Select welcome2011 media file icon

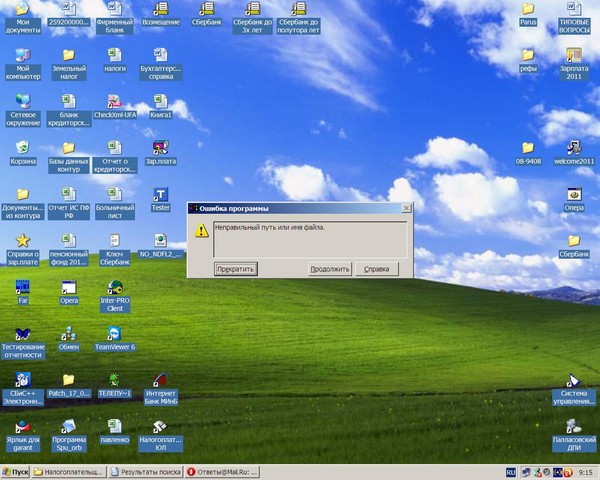574,152
